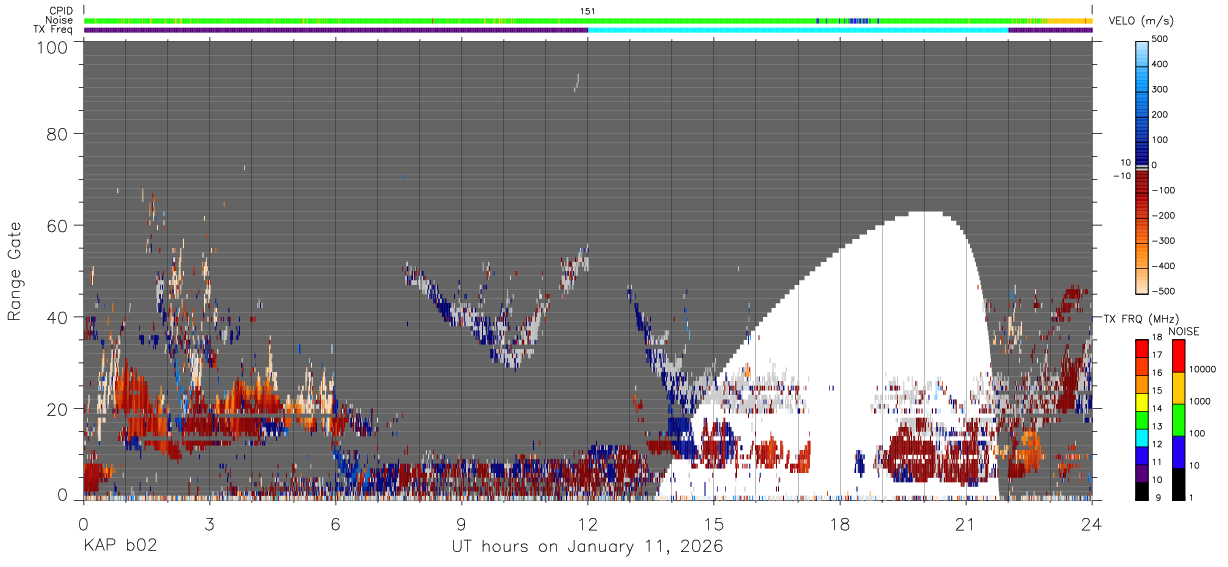
Task: Click the y-axis tick label '80'
Action: 58,133
